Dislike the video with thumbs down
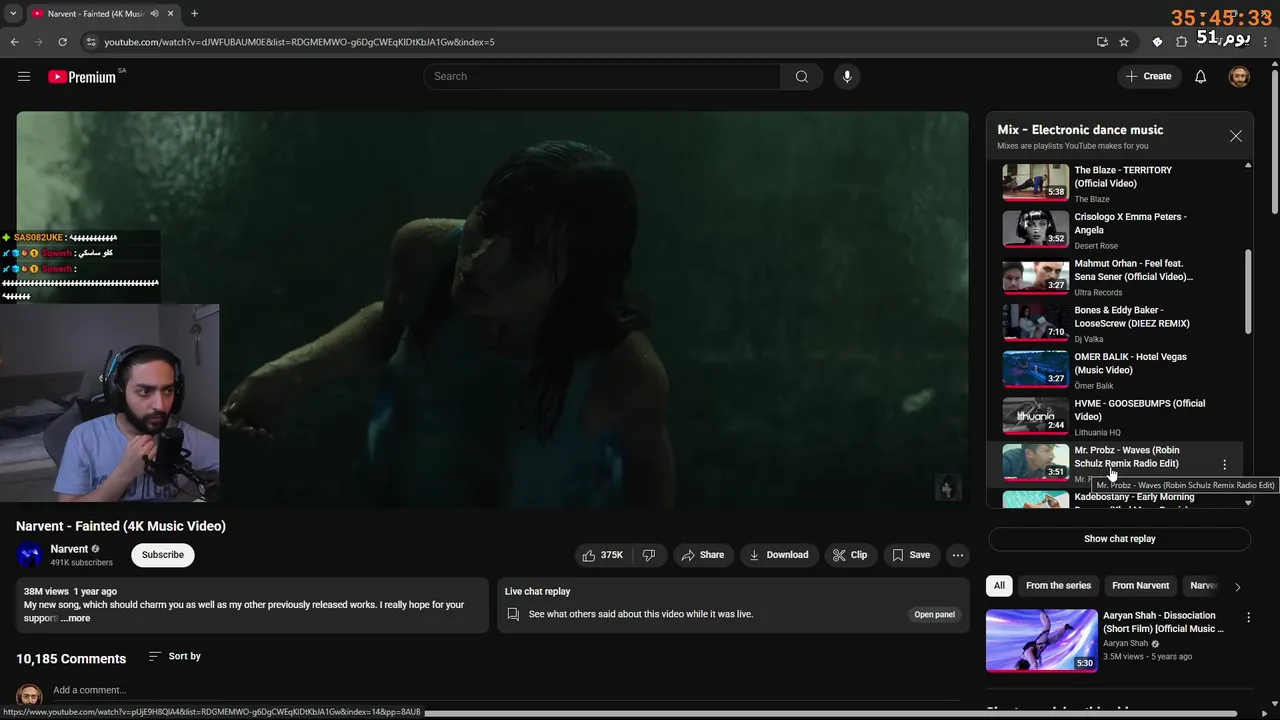 (649, 555)
